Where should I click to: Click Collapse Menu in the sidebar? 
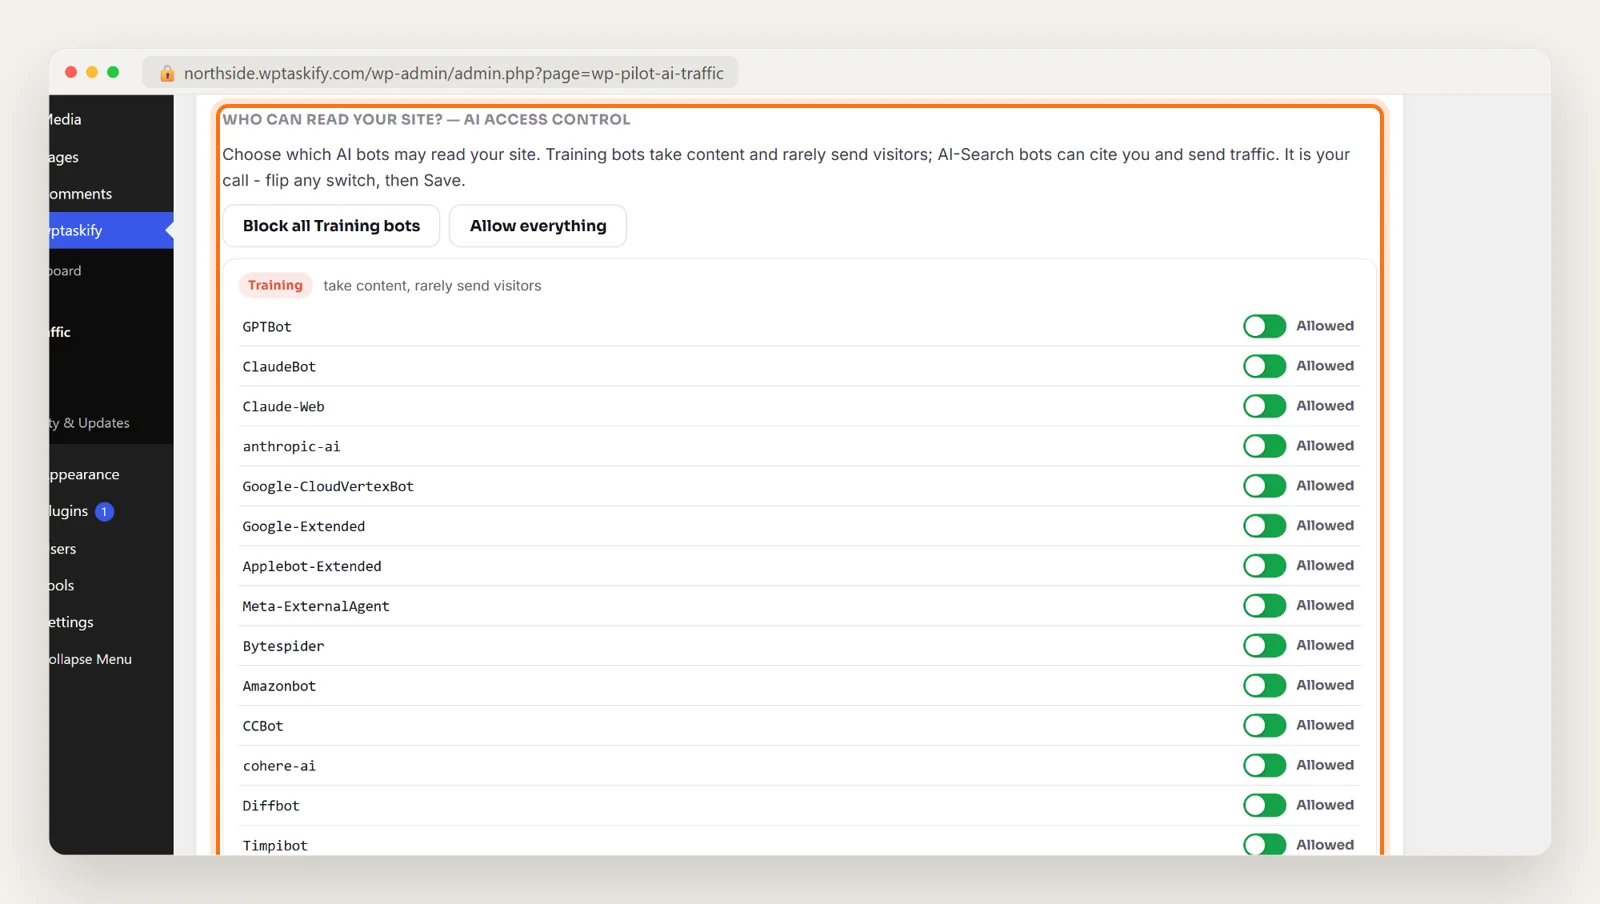[90, 659]
